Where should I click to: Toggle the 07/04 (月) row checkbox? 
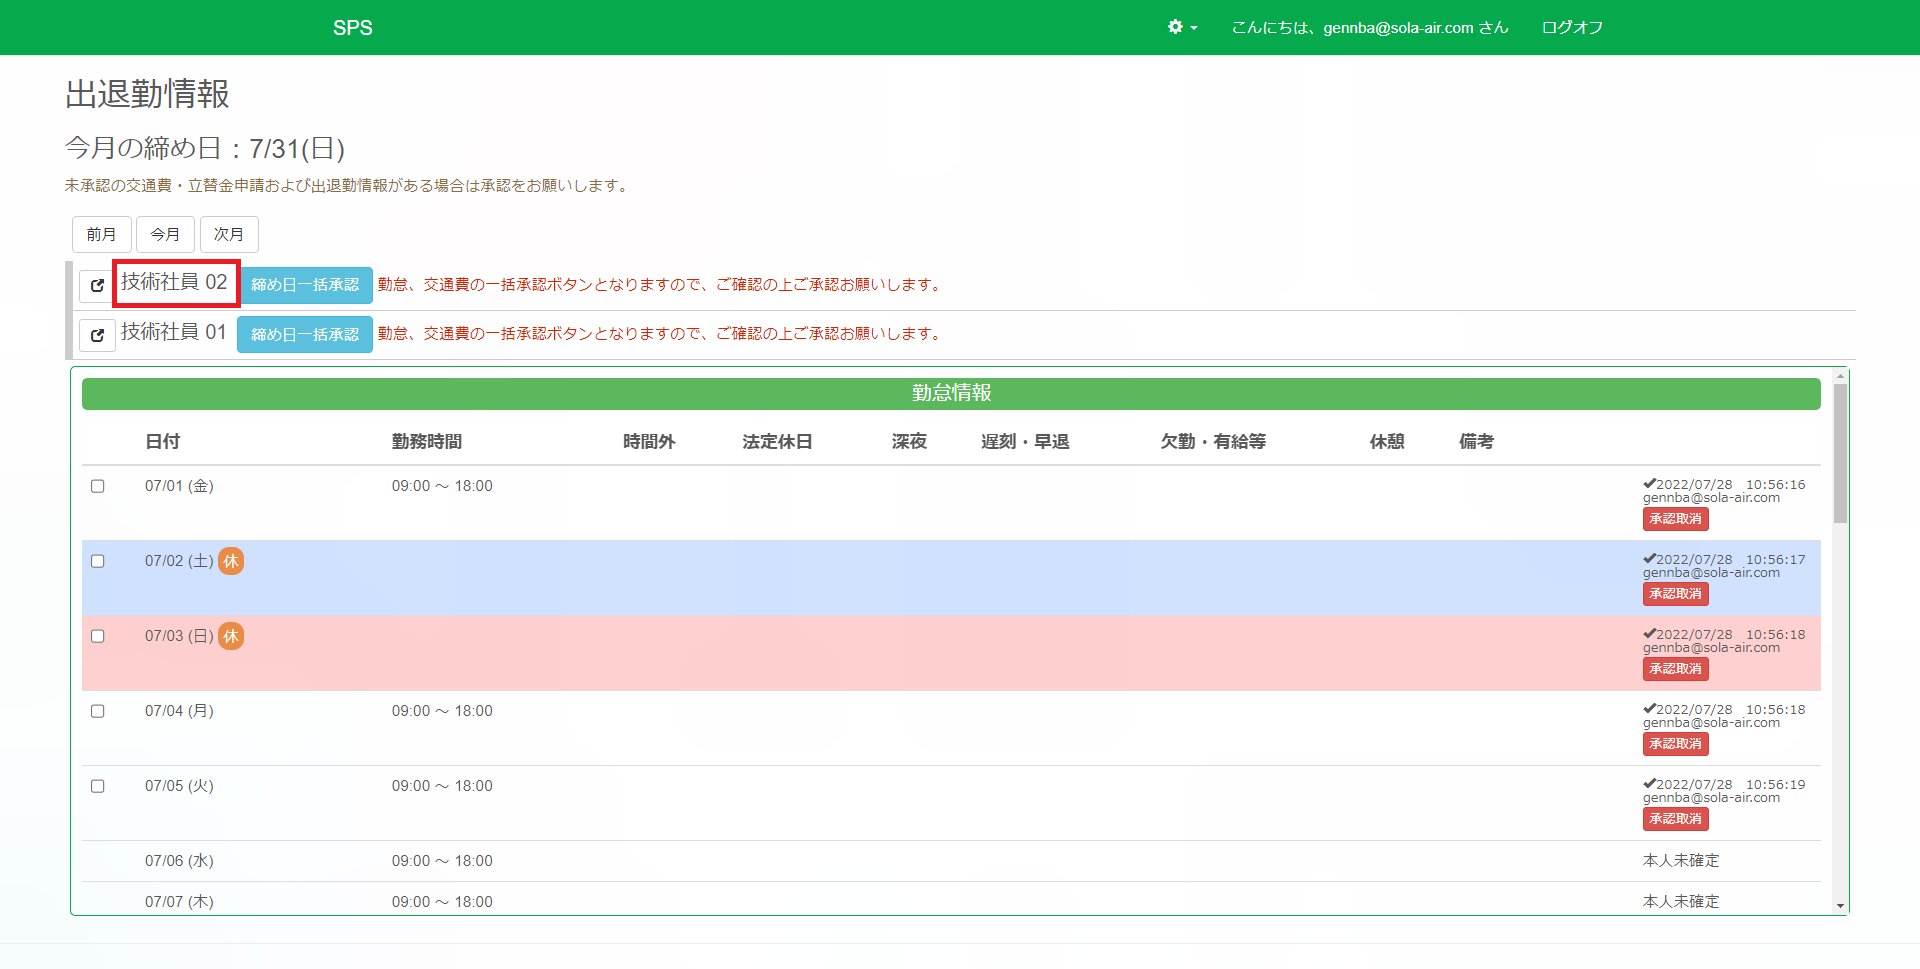point(98,711)
